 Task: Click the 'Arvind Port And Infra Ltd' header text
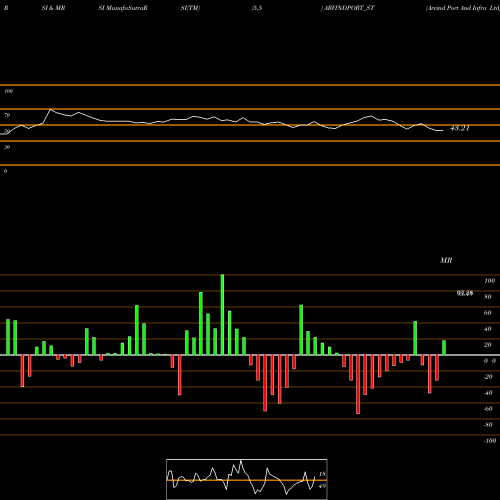463,8
